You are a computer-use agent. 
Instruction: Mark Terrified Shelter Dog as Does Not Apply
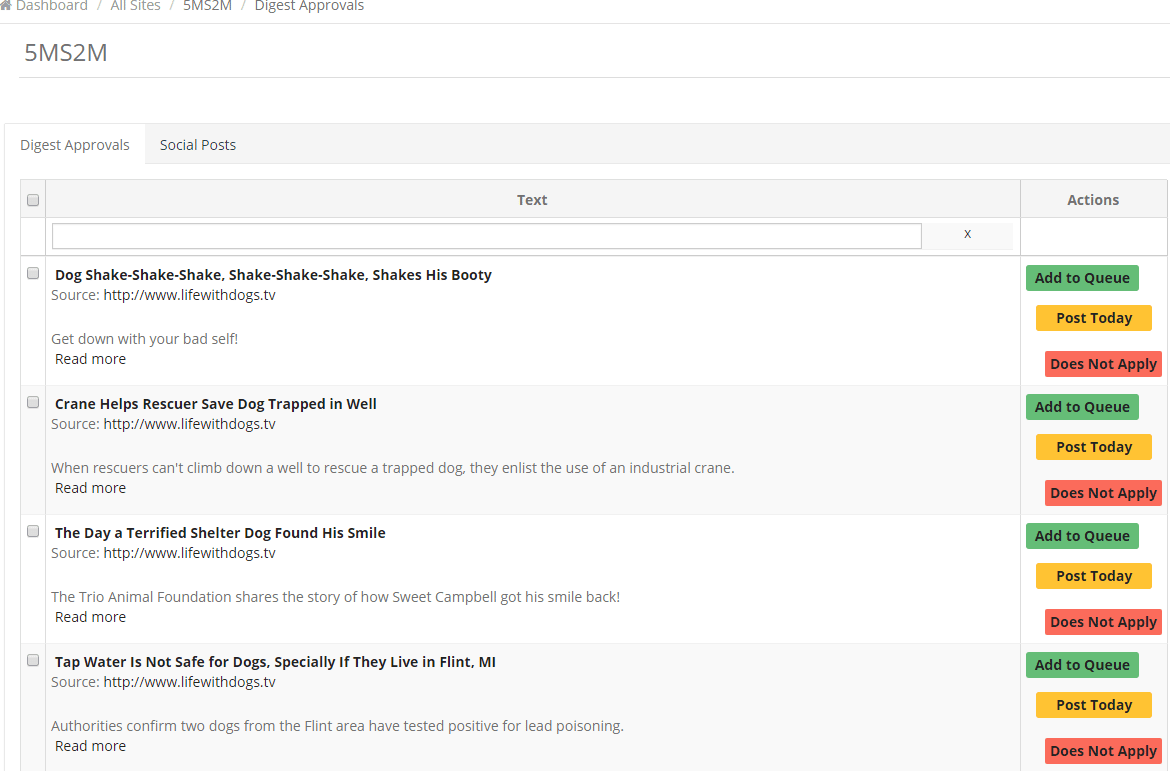[x=1103, y=622]
